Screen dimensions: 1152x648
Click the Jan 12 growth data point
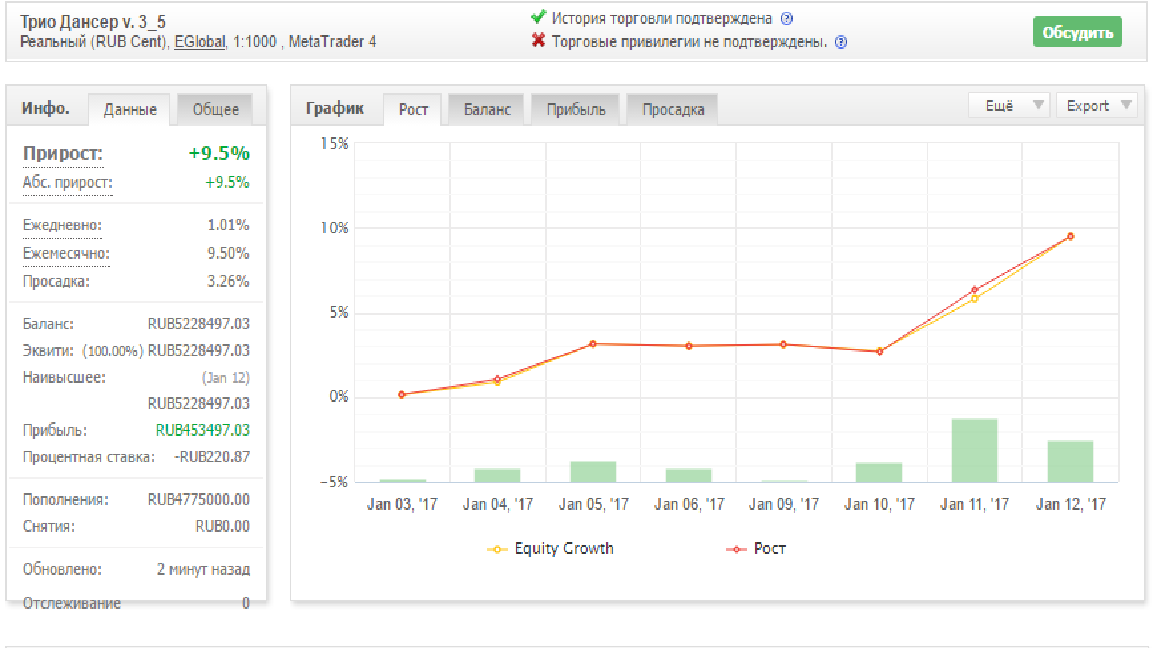1070,237
